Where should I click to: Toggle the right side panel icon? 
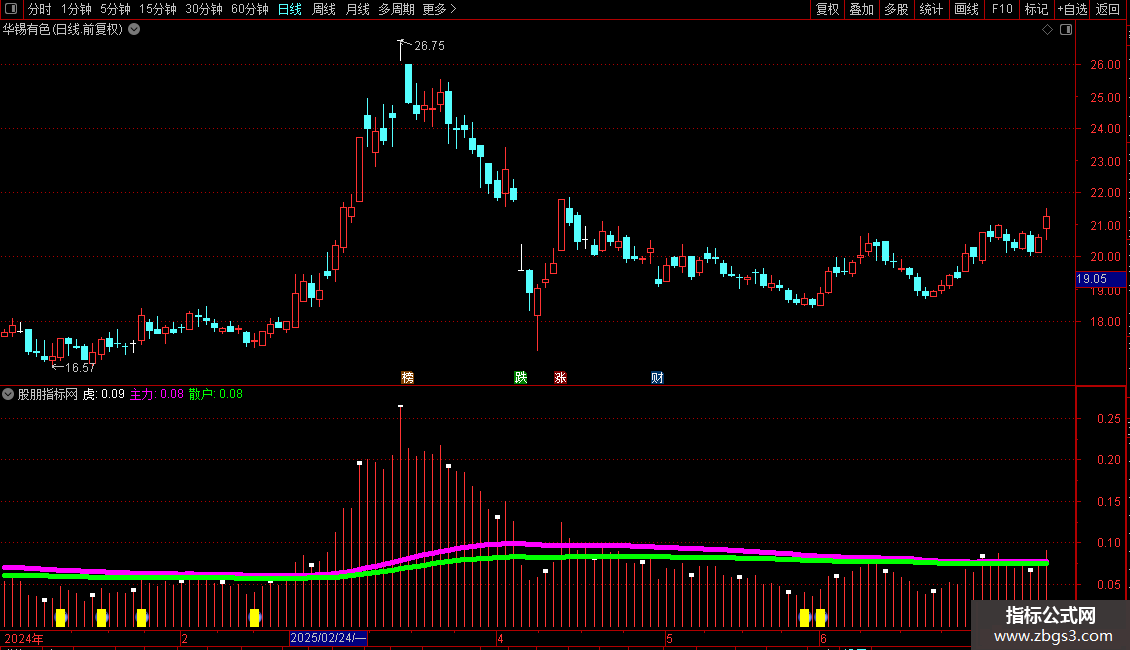tap(1066, 30)
